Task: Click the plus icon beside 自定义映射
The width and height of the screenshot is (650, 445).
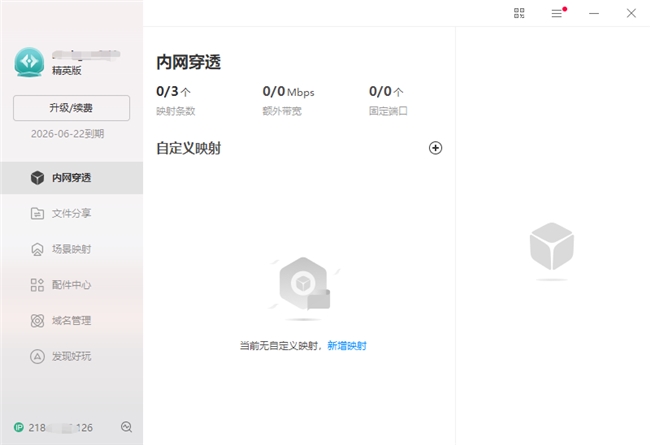Action: click(435, 148)
